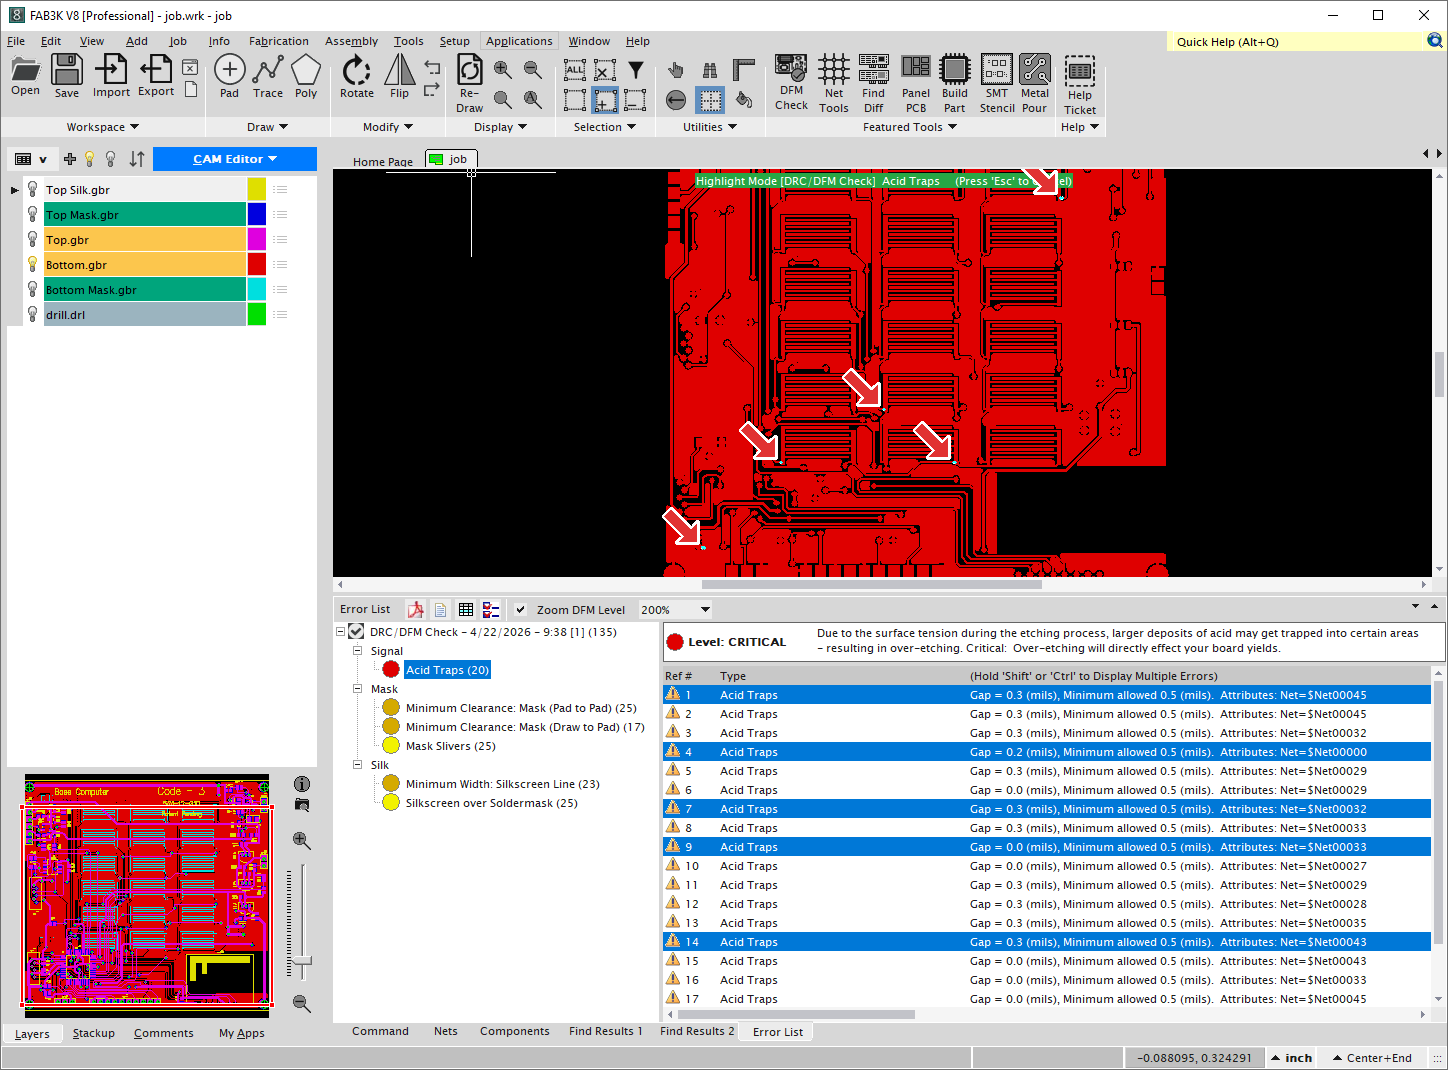Toggle visibility of Bottom.gbr layer

pyautogui.click(x=33, y=265)
